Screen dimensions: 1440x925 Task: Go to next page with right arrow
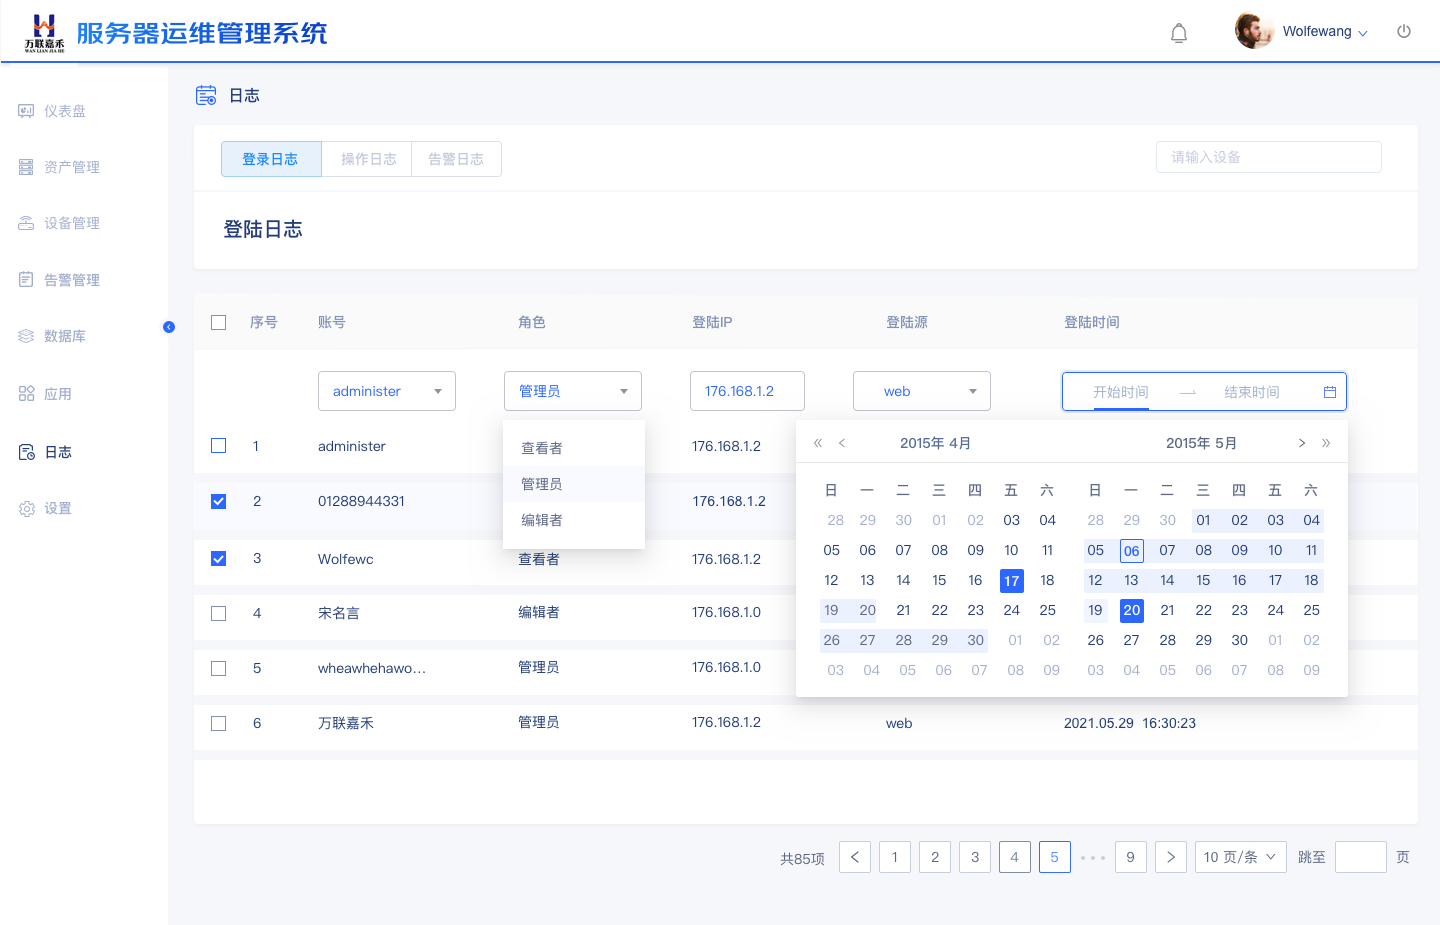[x=1170, y=857]
